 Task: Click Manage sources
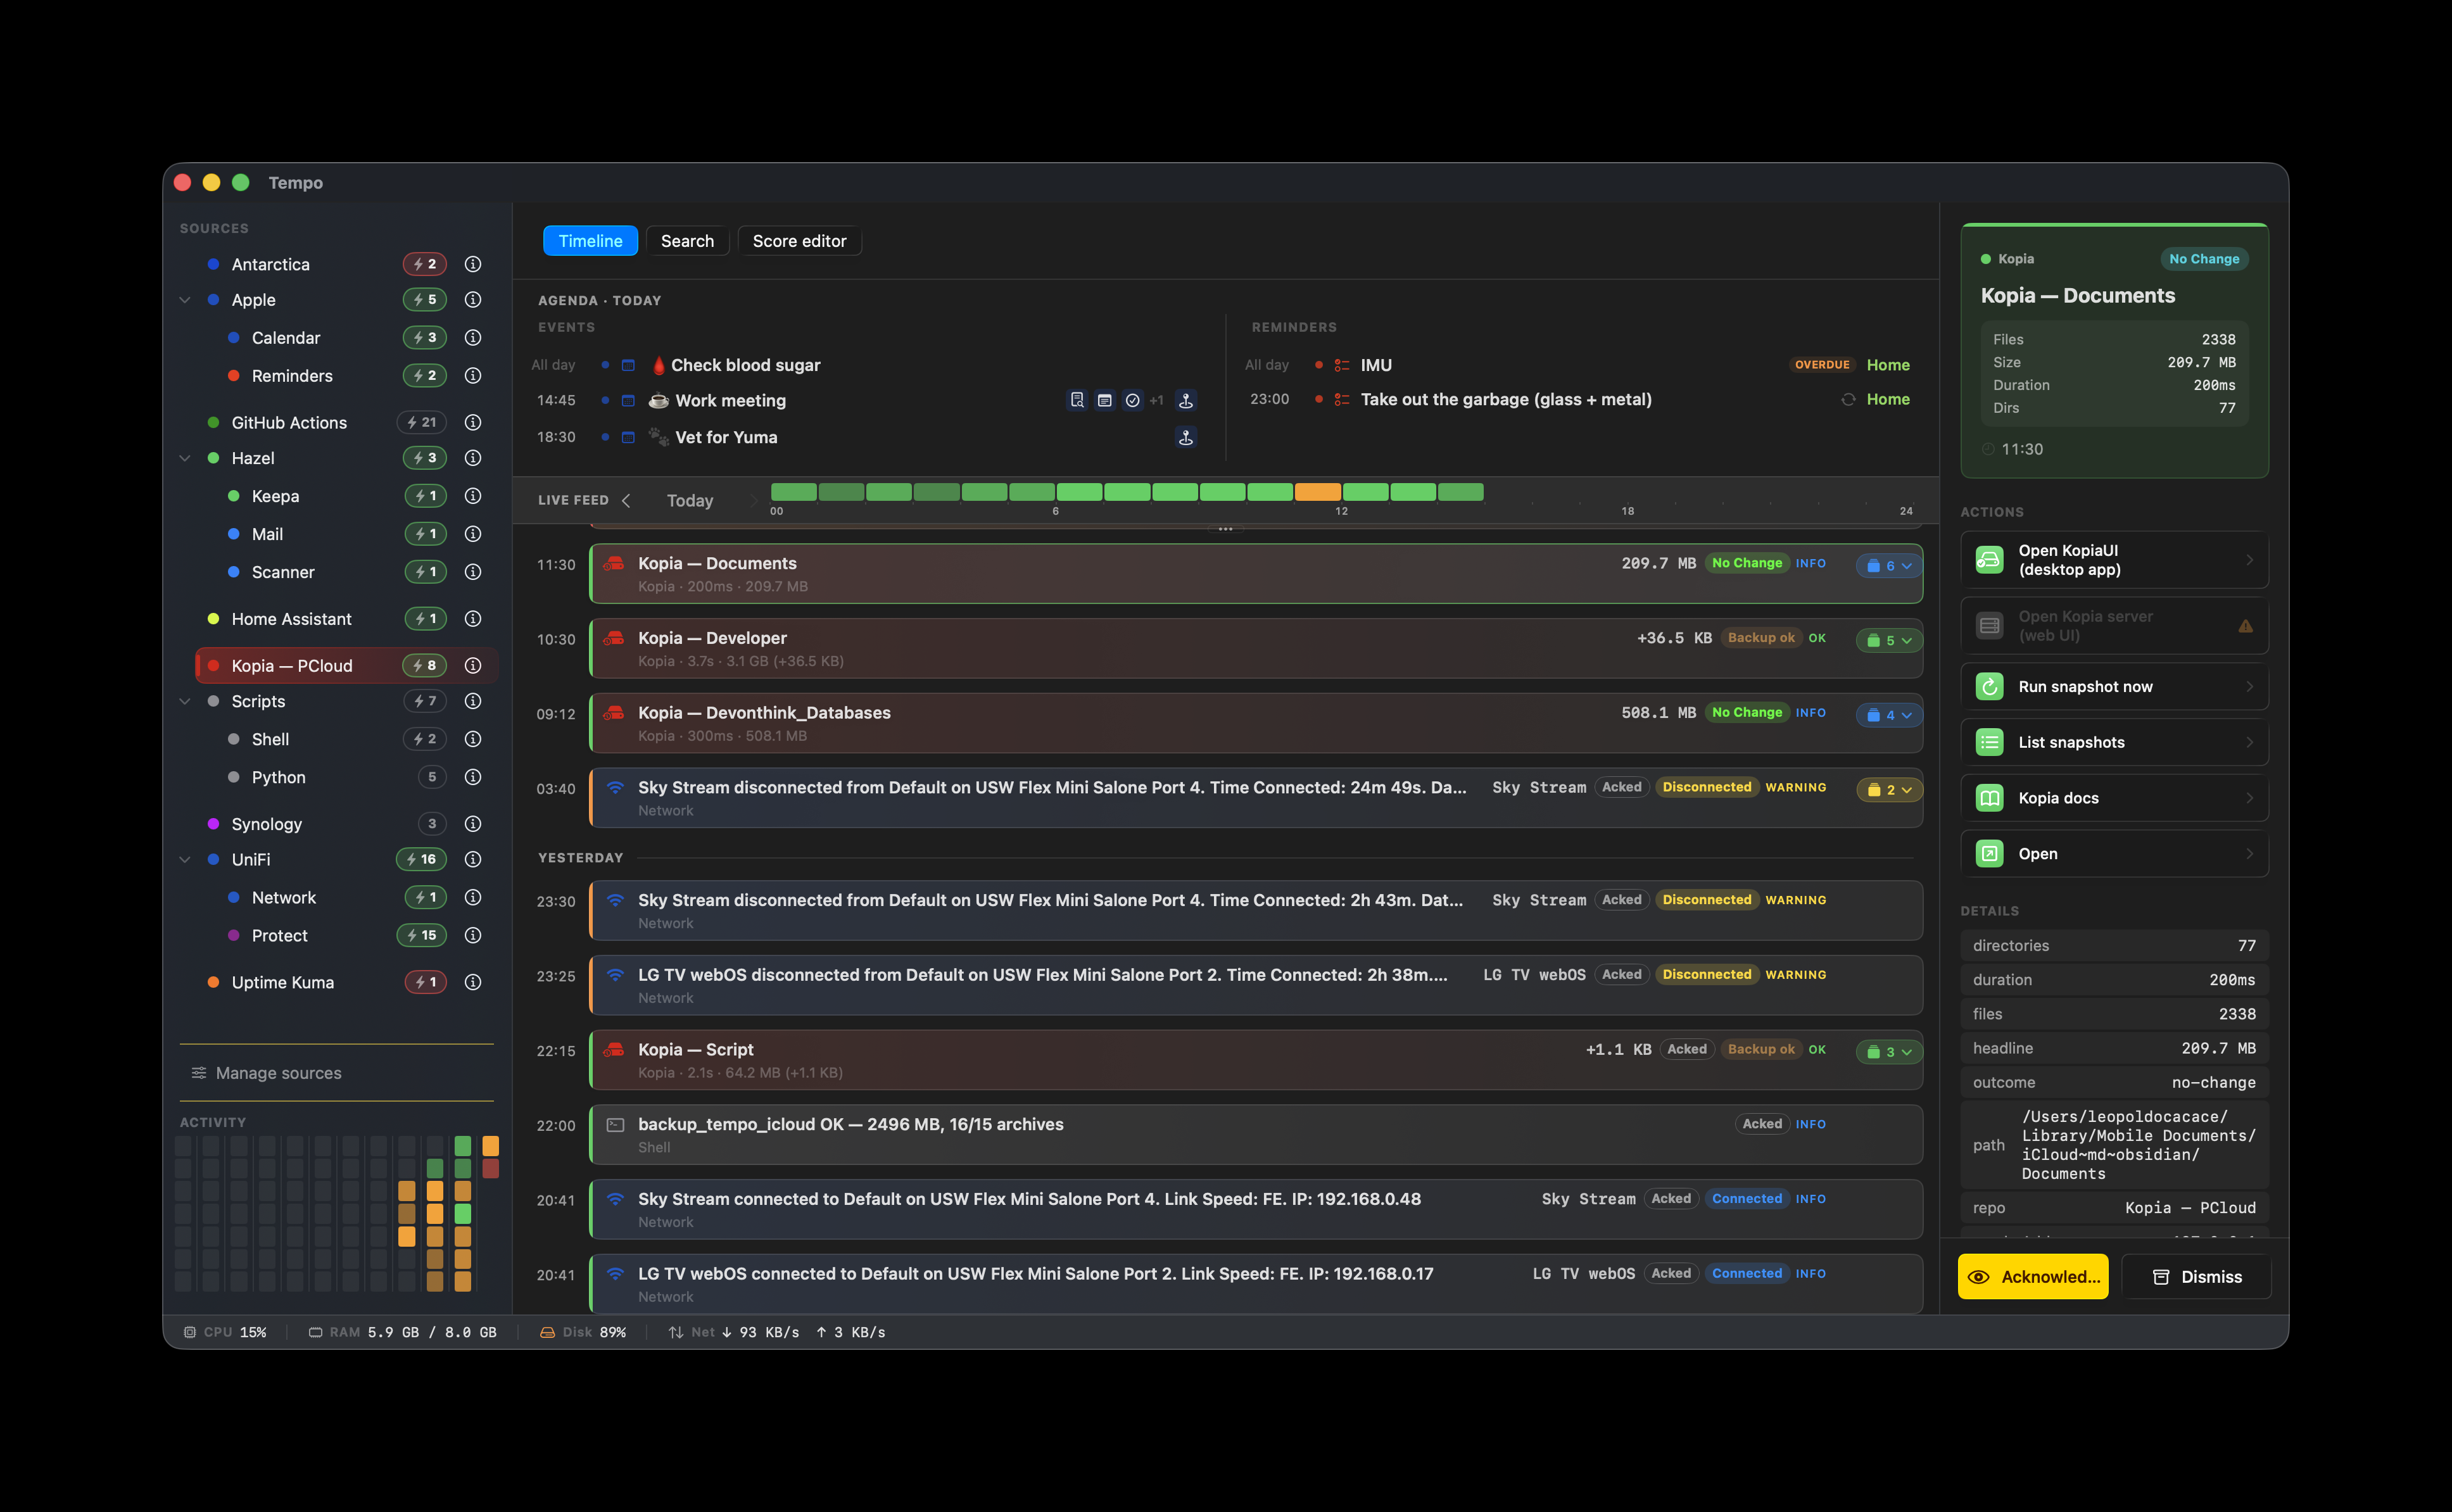coord(267,1073)
